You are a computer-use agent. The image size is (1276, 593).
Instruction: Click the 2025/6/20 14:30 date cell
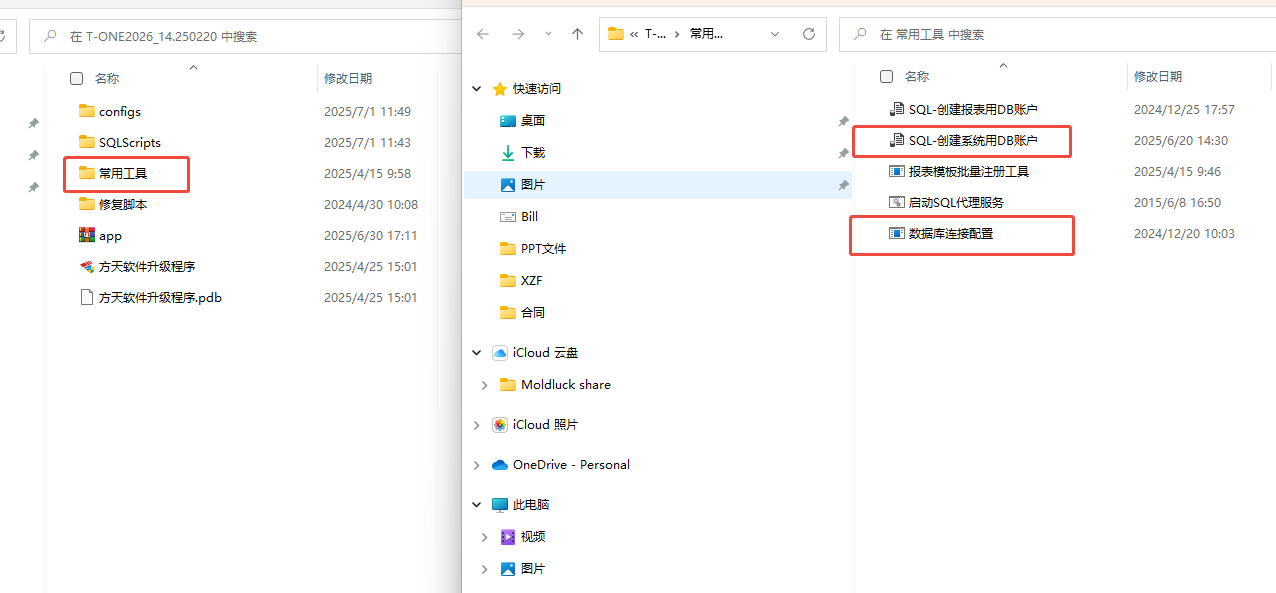coord(1181,140)
